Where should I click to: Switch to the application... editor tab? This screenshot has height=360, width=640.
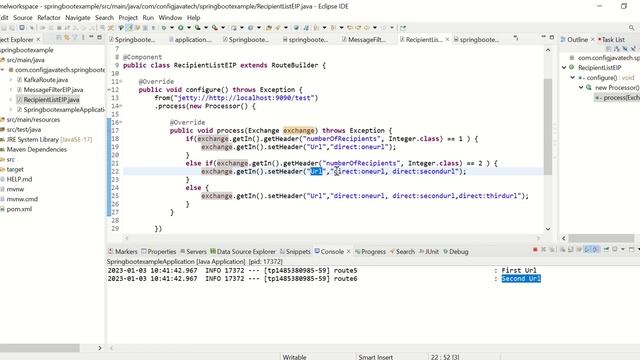(190, 40)
